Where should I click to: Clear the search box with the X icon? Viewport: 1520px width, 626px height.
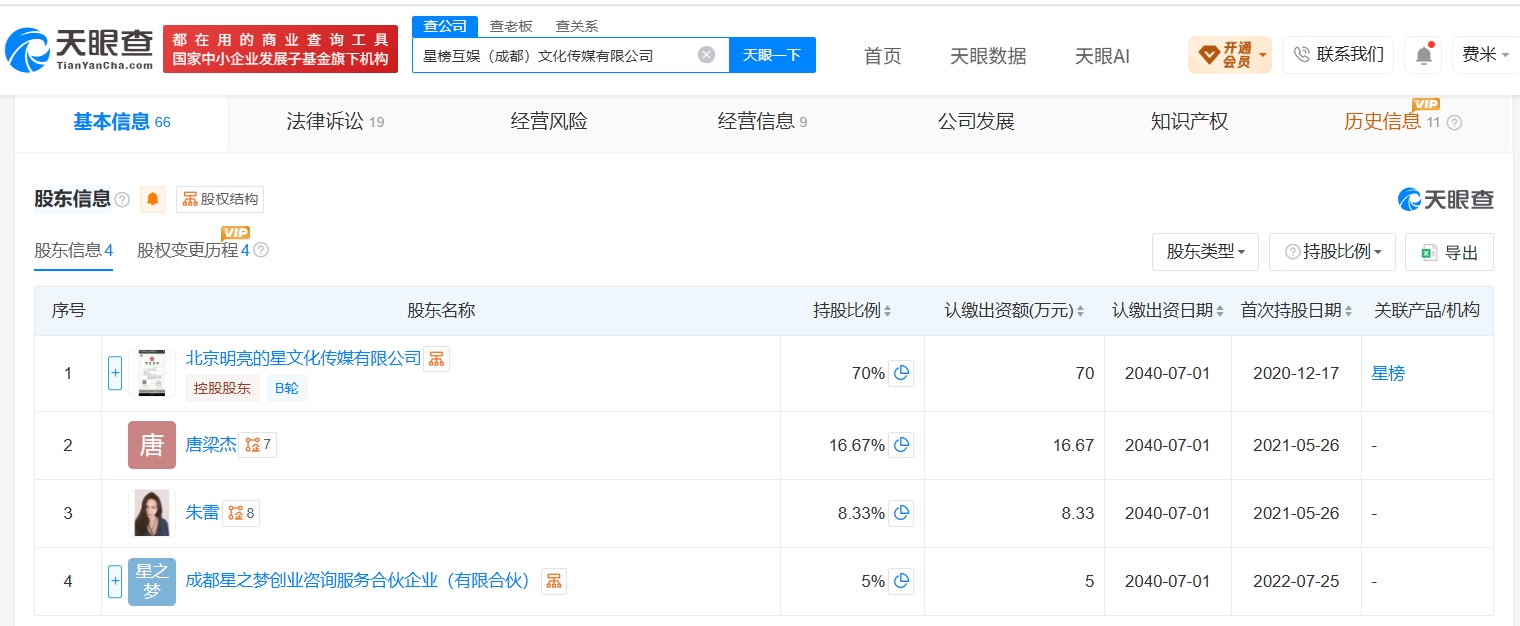click(x=706, y=55)
